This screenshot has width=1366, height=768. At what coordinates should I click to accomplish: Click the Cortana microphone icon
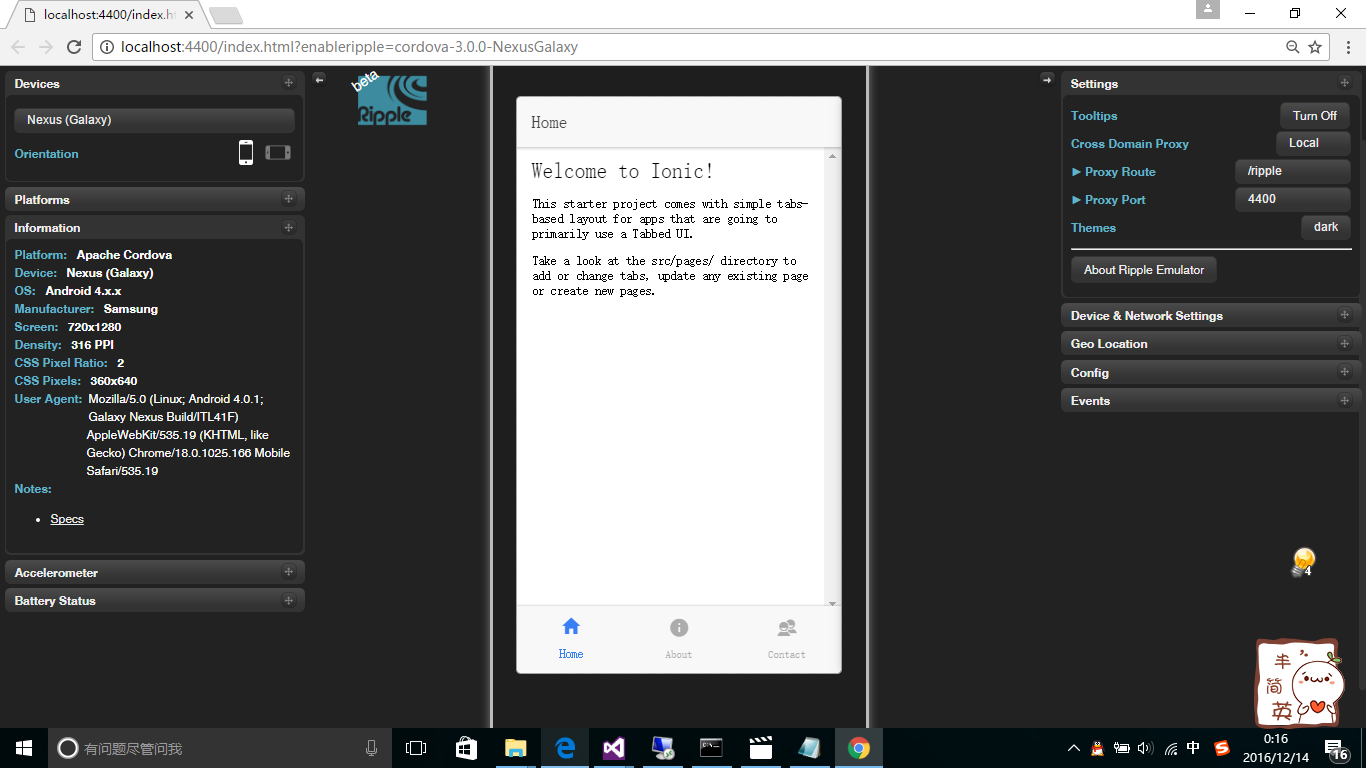pyautogui.click(x=371, y=748)
